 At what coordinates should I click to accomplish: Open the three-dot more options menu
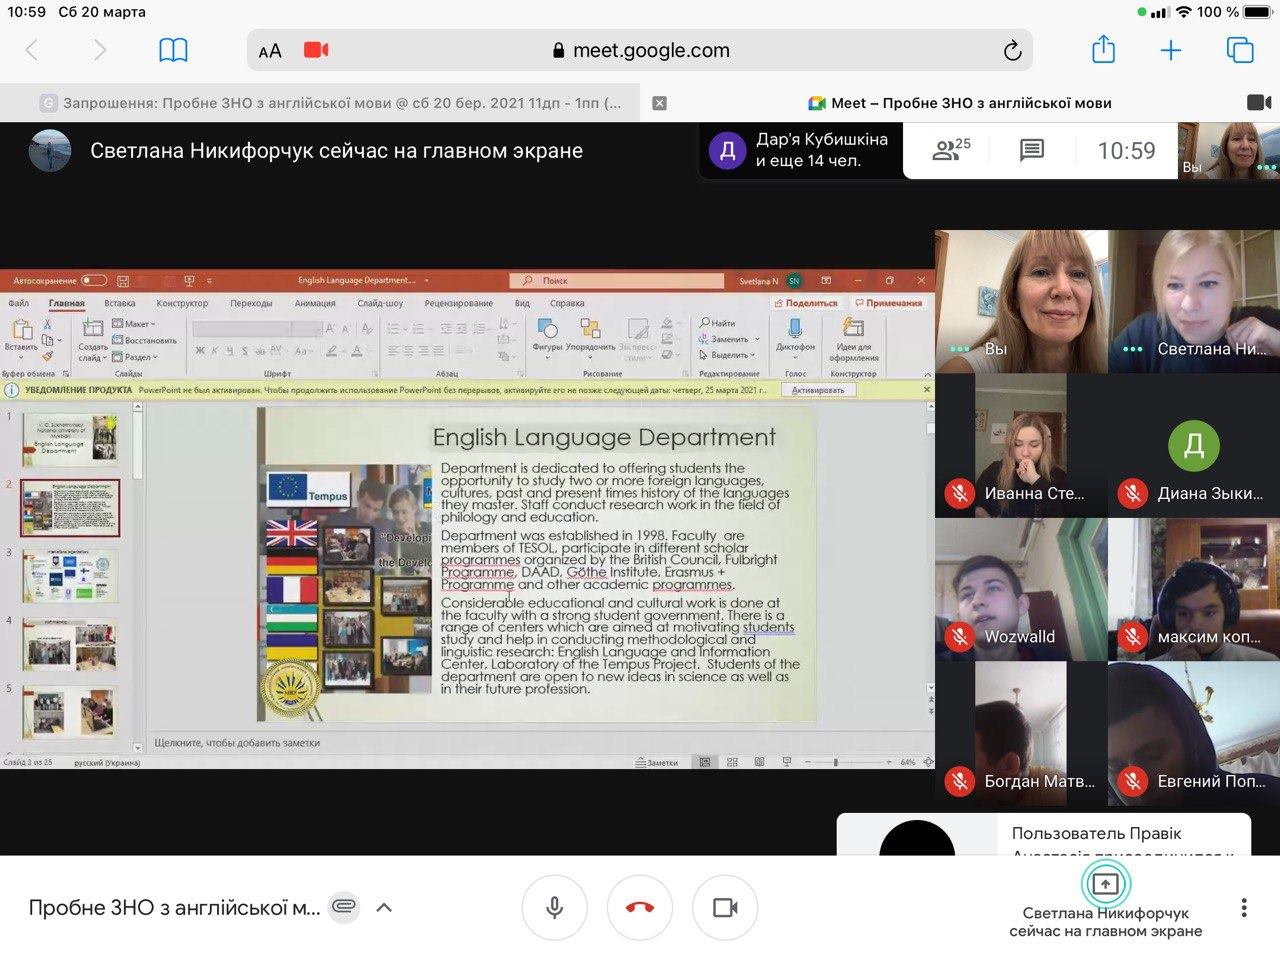pos(1243,907)
